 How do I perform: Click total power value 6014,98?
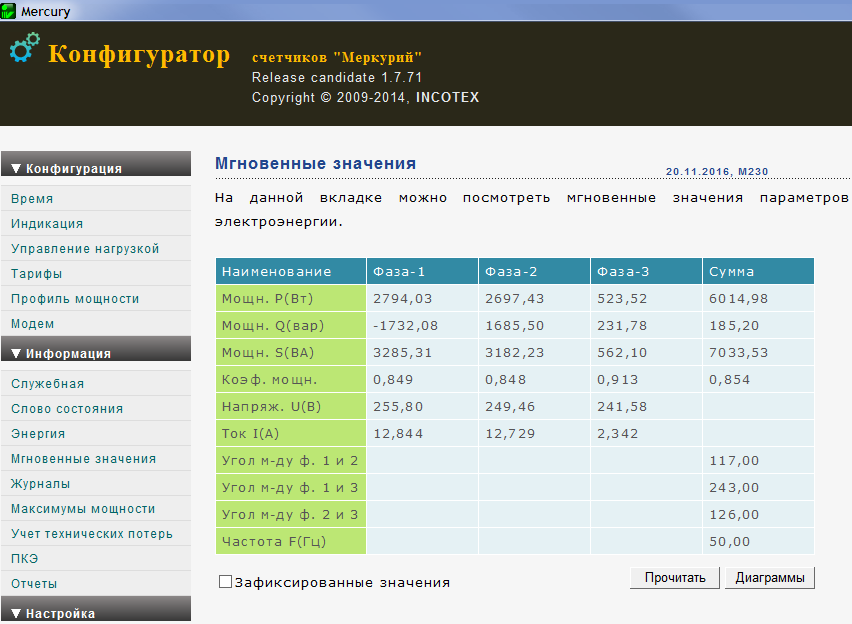[759, 298]
